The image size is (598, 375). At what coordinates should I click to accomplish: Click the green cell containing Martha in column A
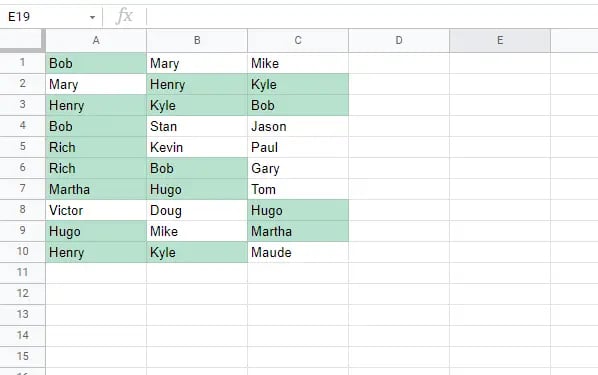pos(96,189)
